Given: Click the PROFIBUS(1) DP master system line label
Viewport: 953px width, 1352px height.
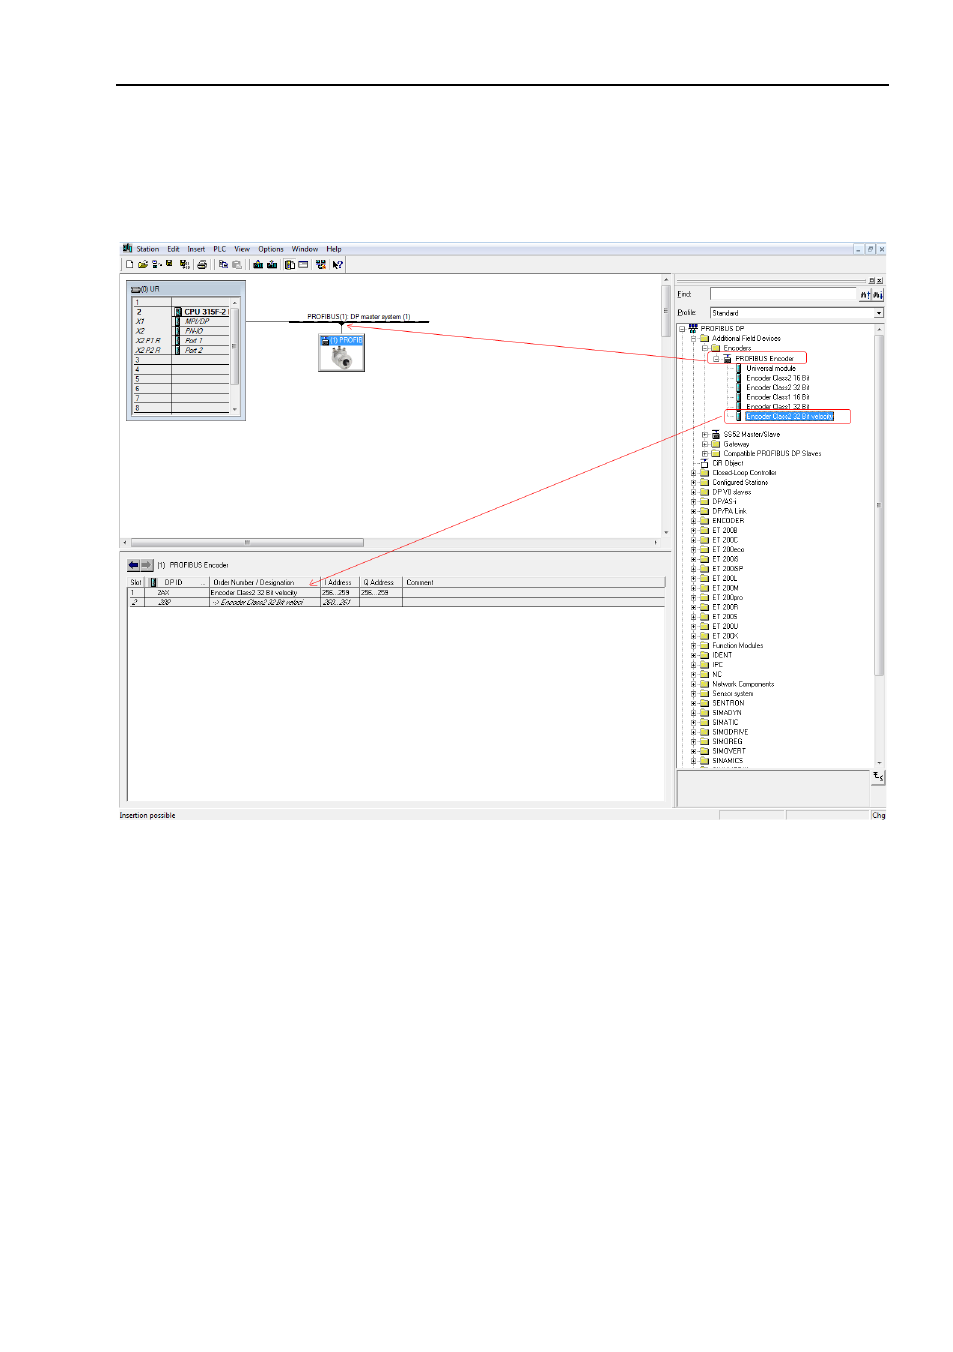Looking at the screenshot, I should [x=359, y=317].
